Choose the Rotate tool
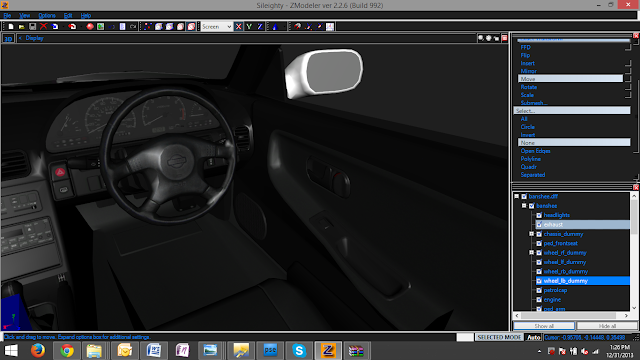The width and height of the screenshot is (640, 360). coord(529,87)
